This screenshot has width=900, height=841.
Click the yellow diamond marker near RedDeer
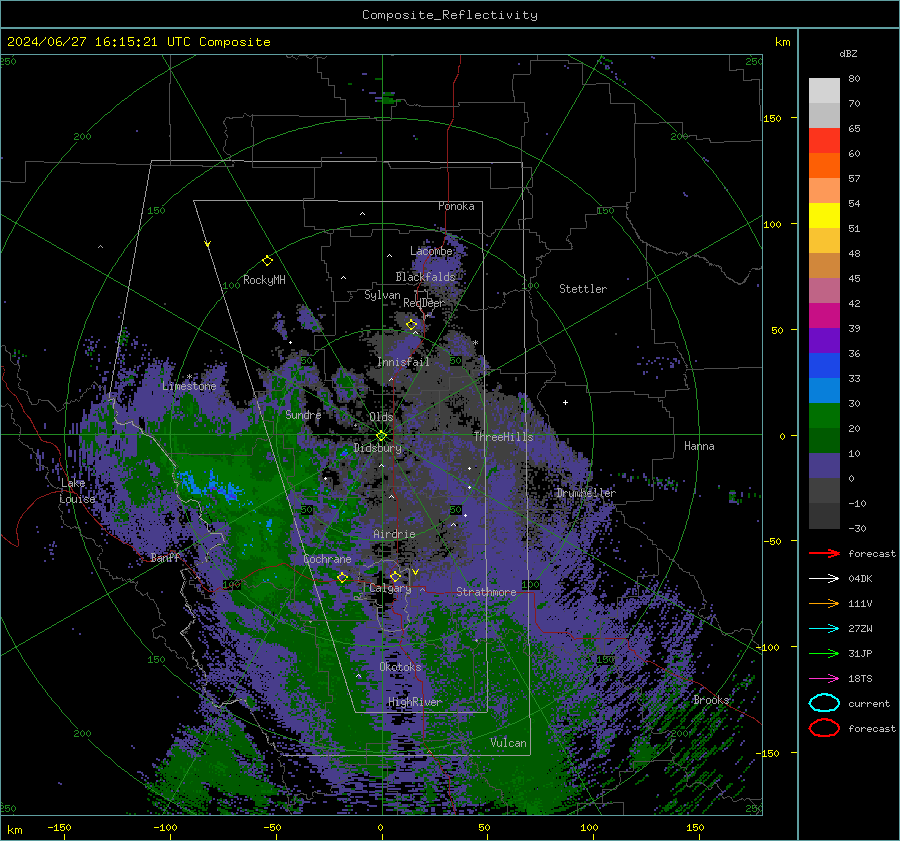pyautogui.click(x=411, y=325)
